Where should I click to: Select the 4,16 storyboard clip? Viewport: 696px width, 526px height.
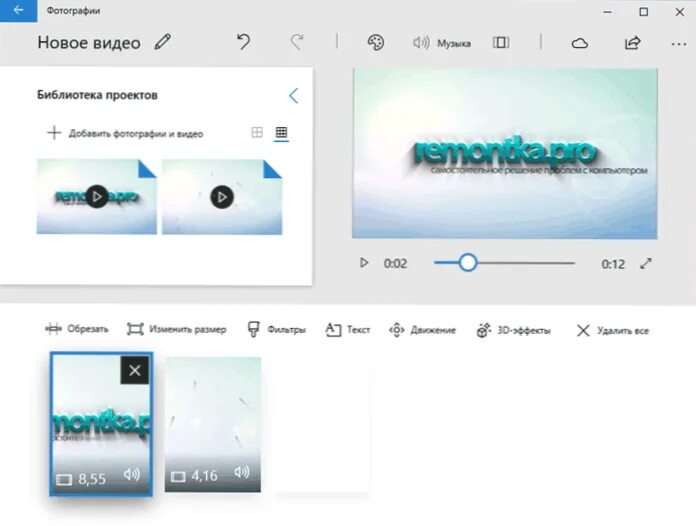(x=213, y=424)
